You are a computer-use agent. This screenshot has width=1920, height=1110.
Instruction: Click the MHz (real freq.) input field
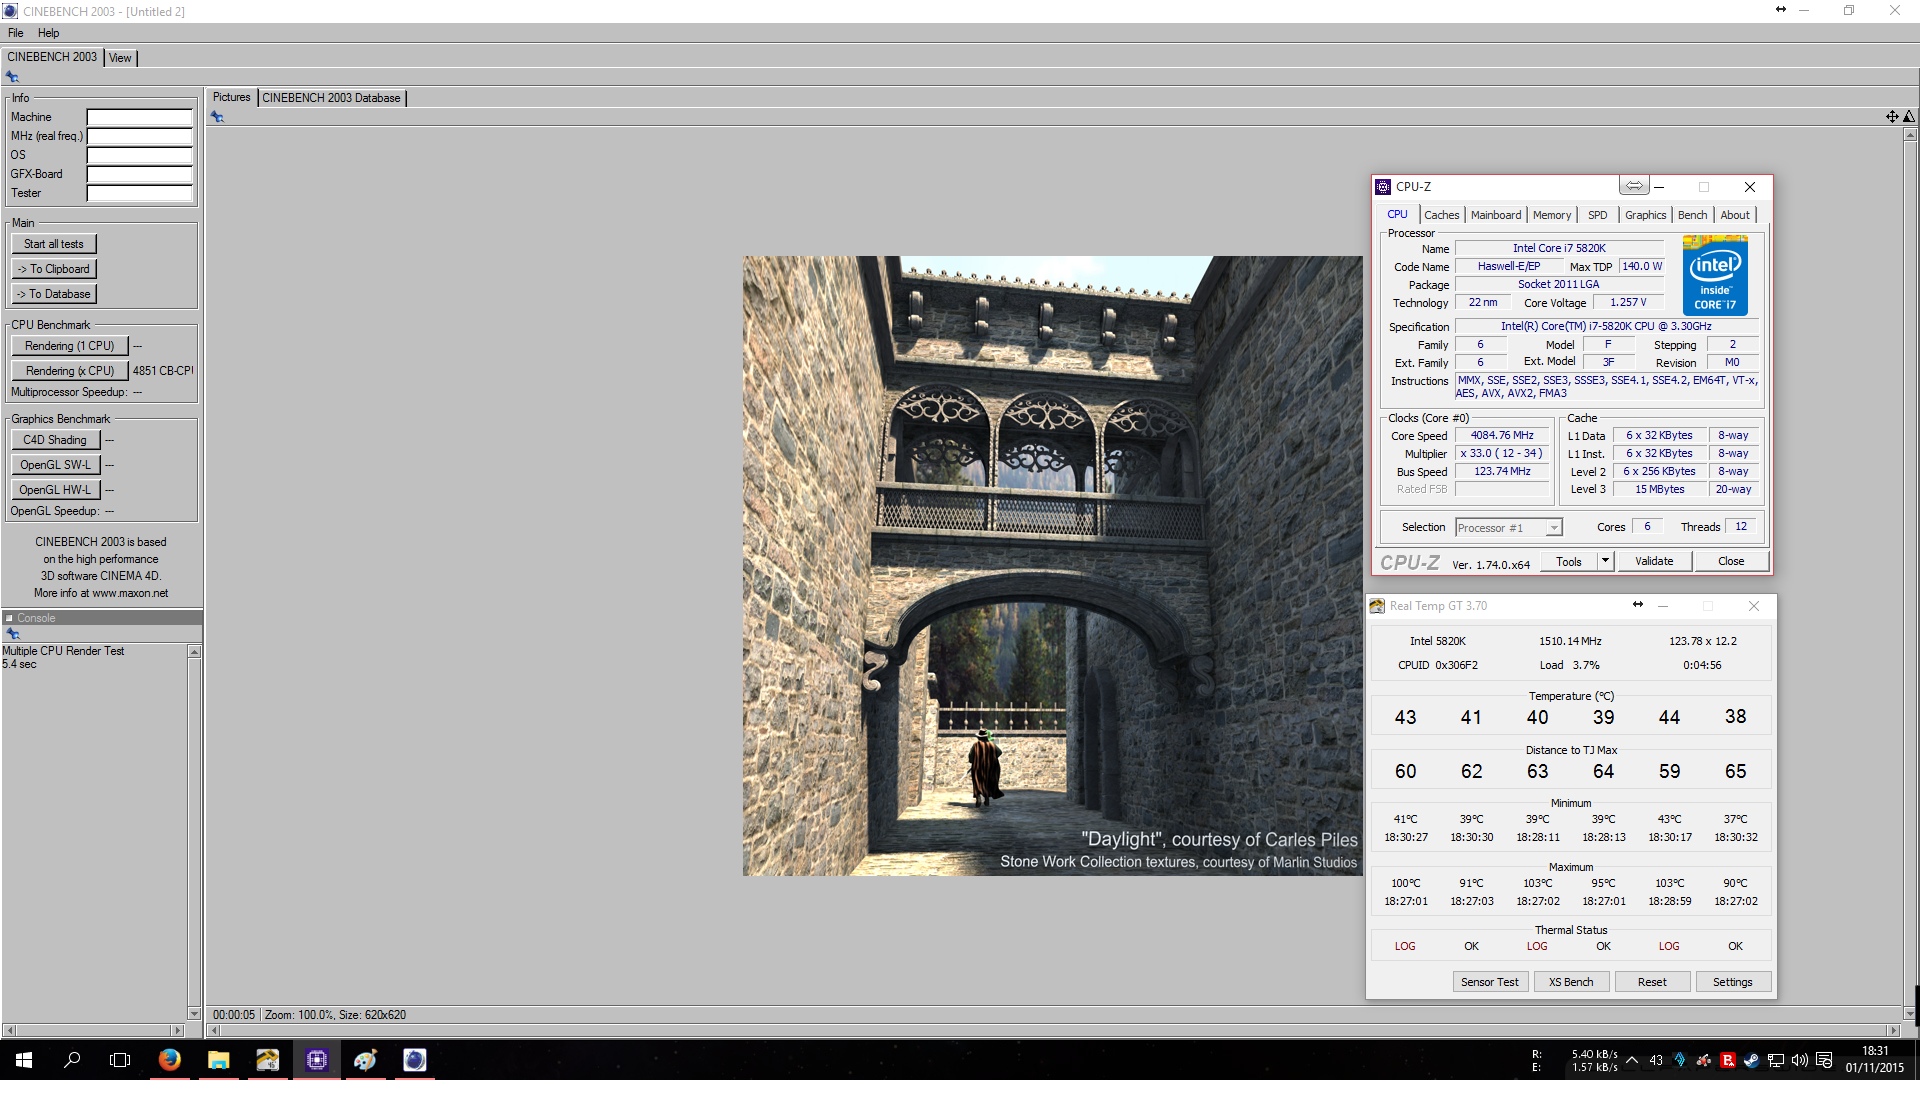click(x=140, y=137)
